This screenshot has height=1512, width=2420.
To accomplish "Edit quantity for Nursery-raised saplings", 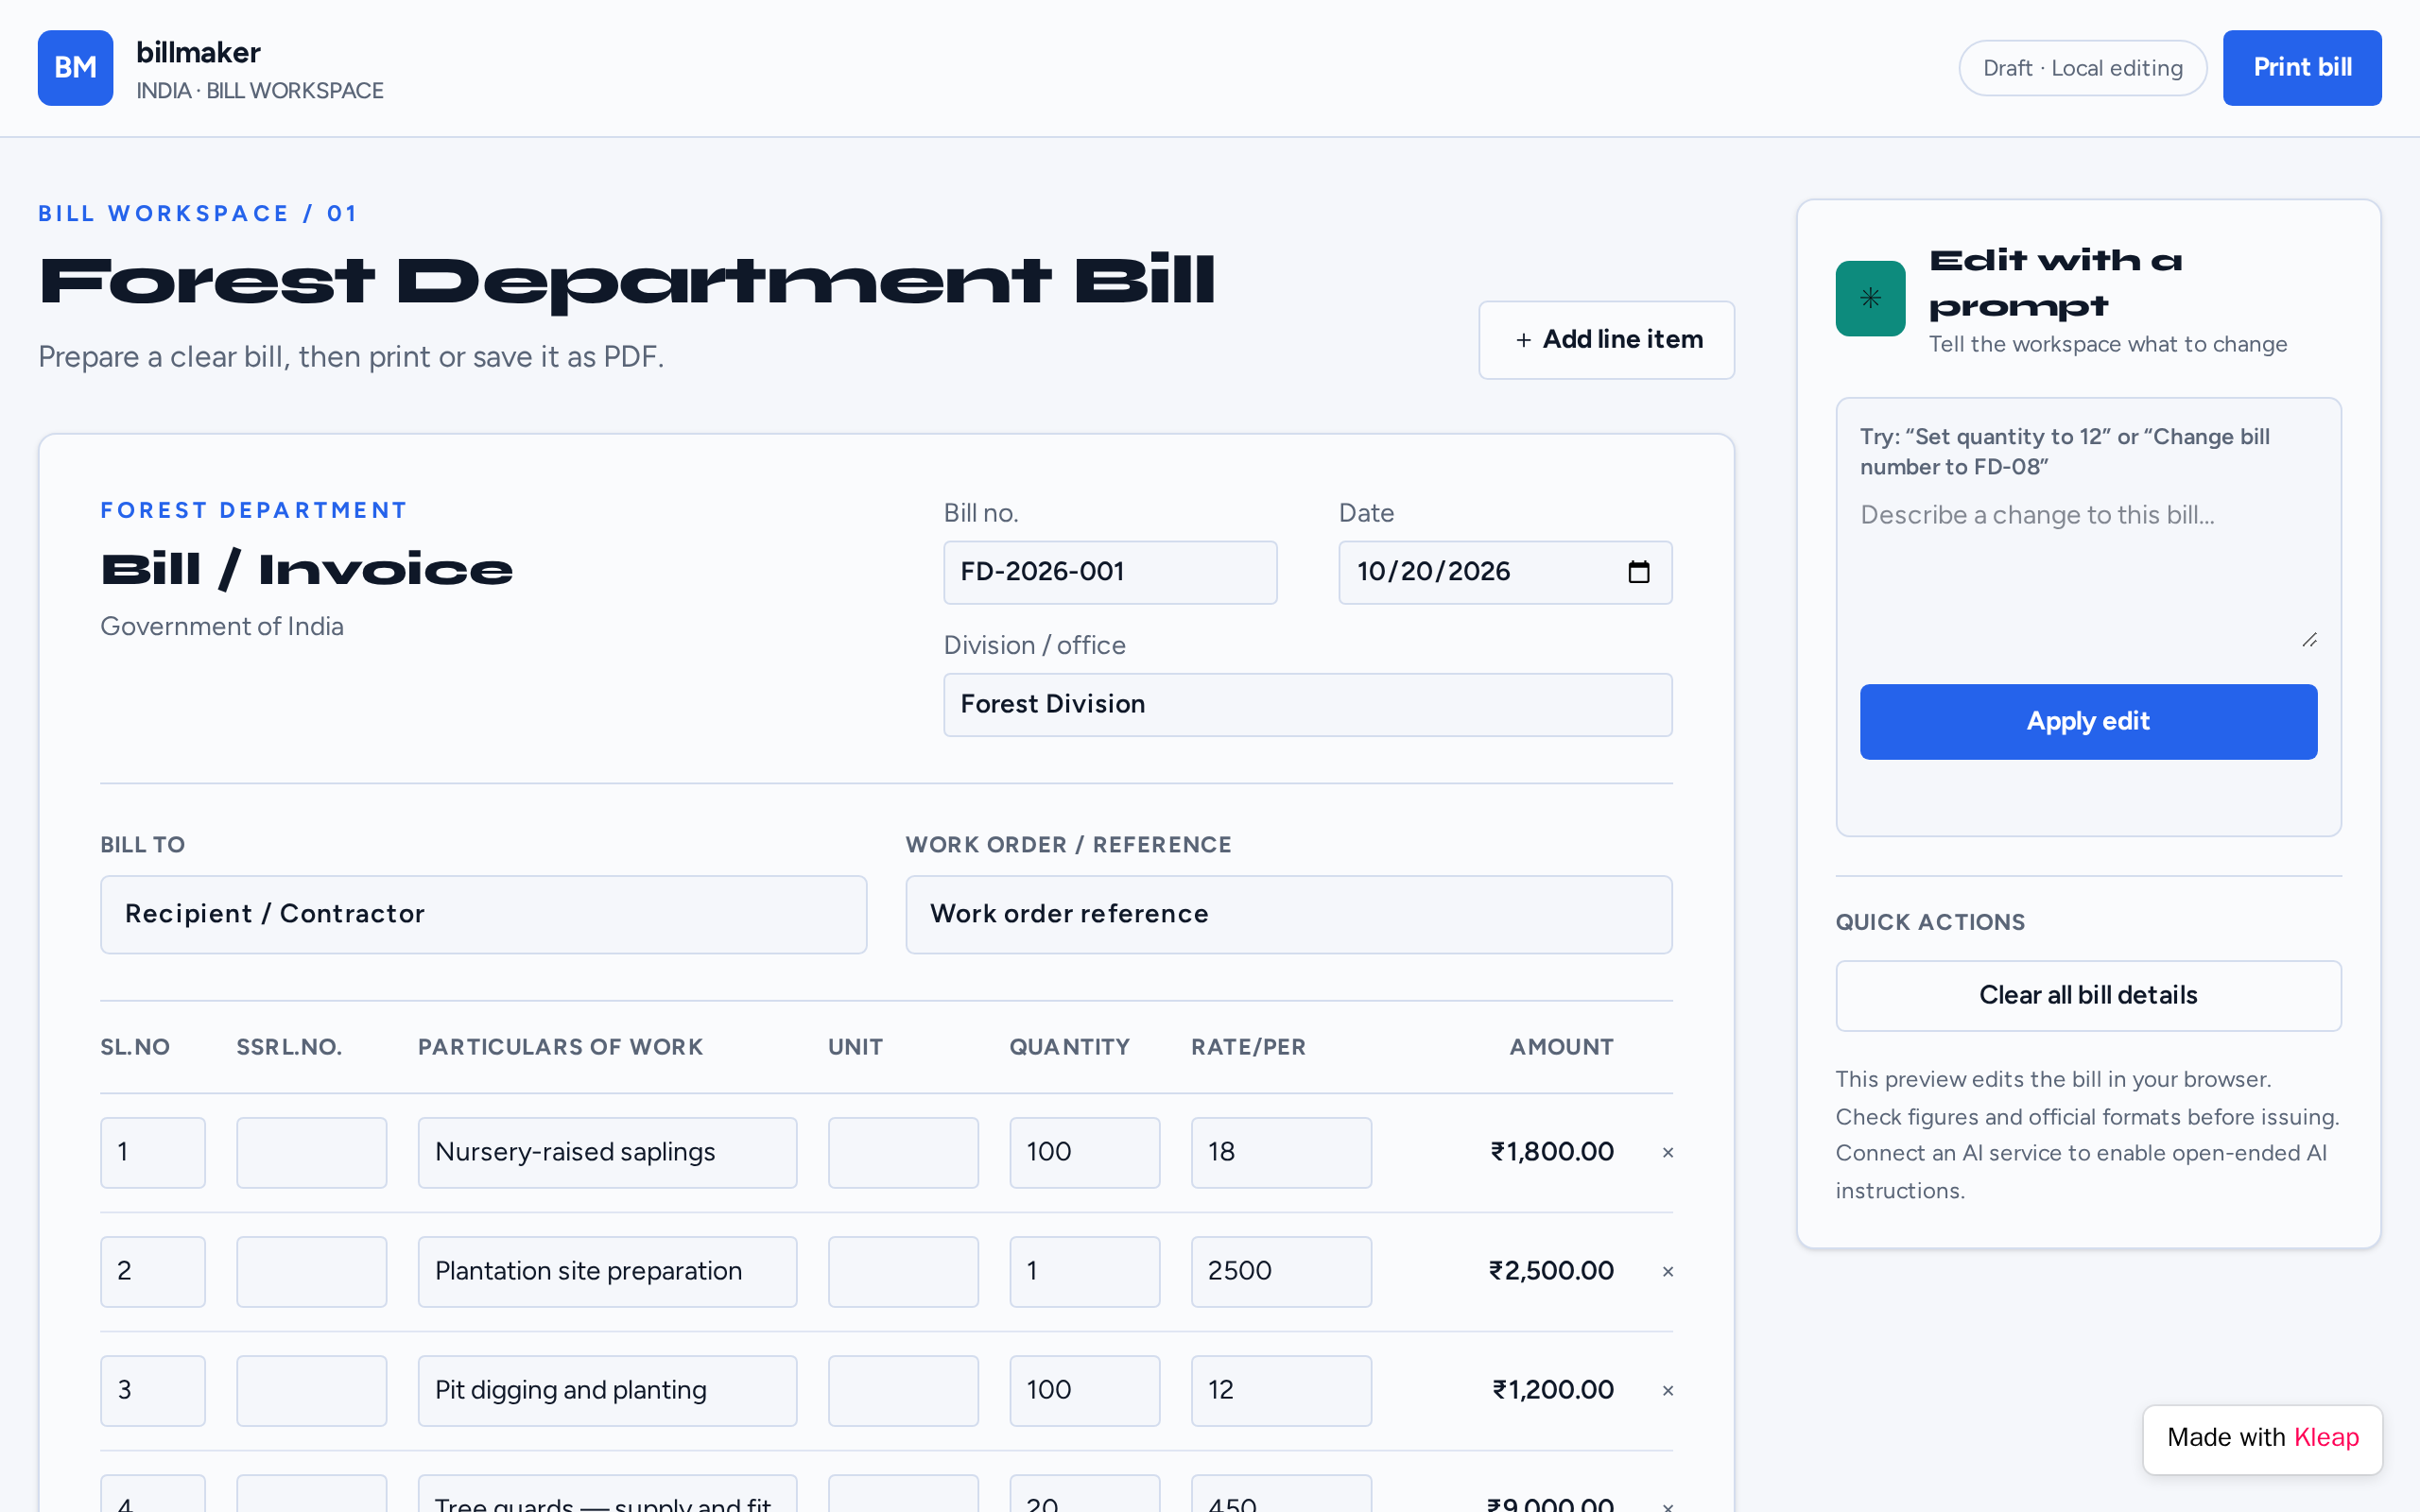I will point(1084,1153).
